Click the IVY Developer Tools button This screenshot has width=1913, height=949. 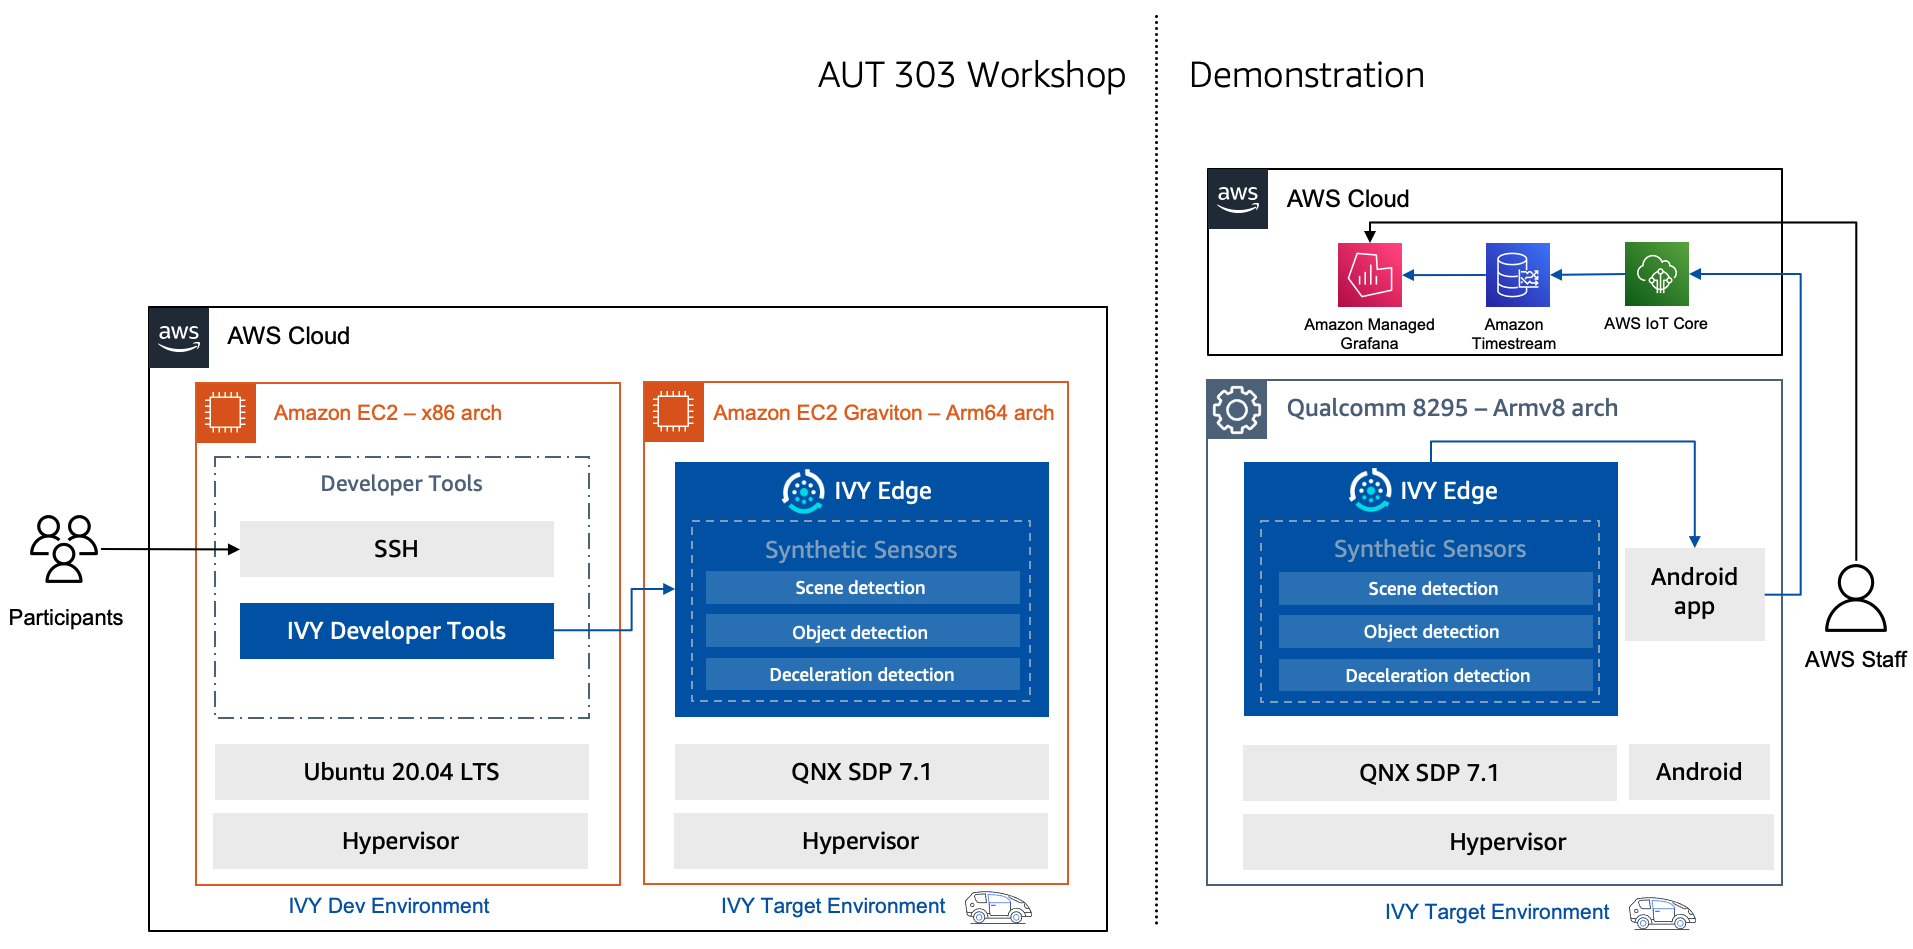coord(396,630)
